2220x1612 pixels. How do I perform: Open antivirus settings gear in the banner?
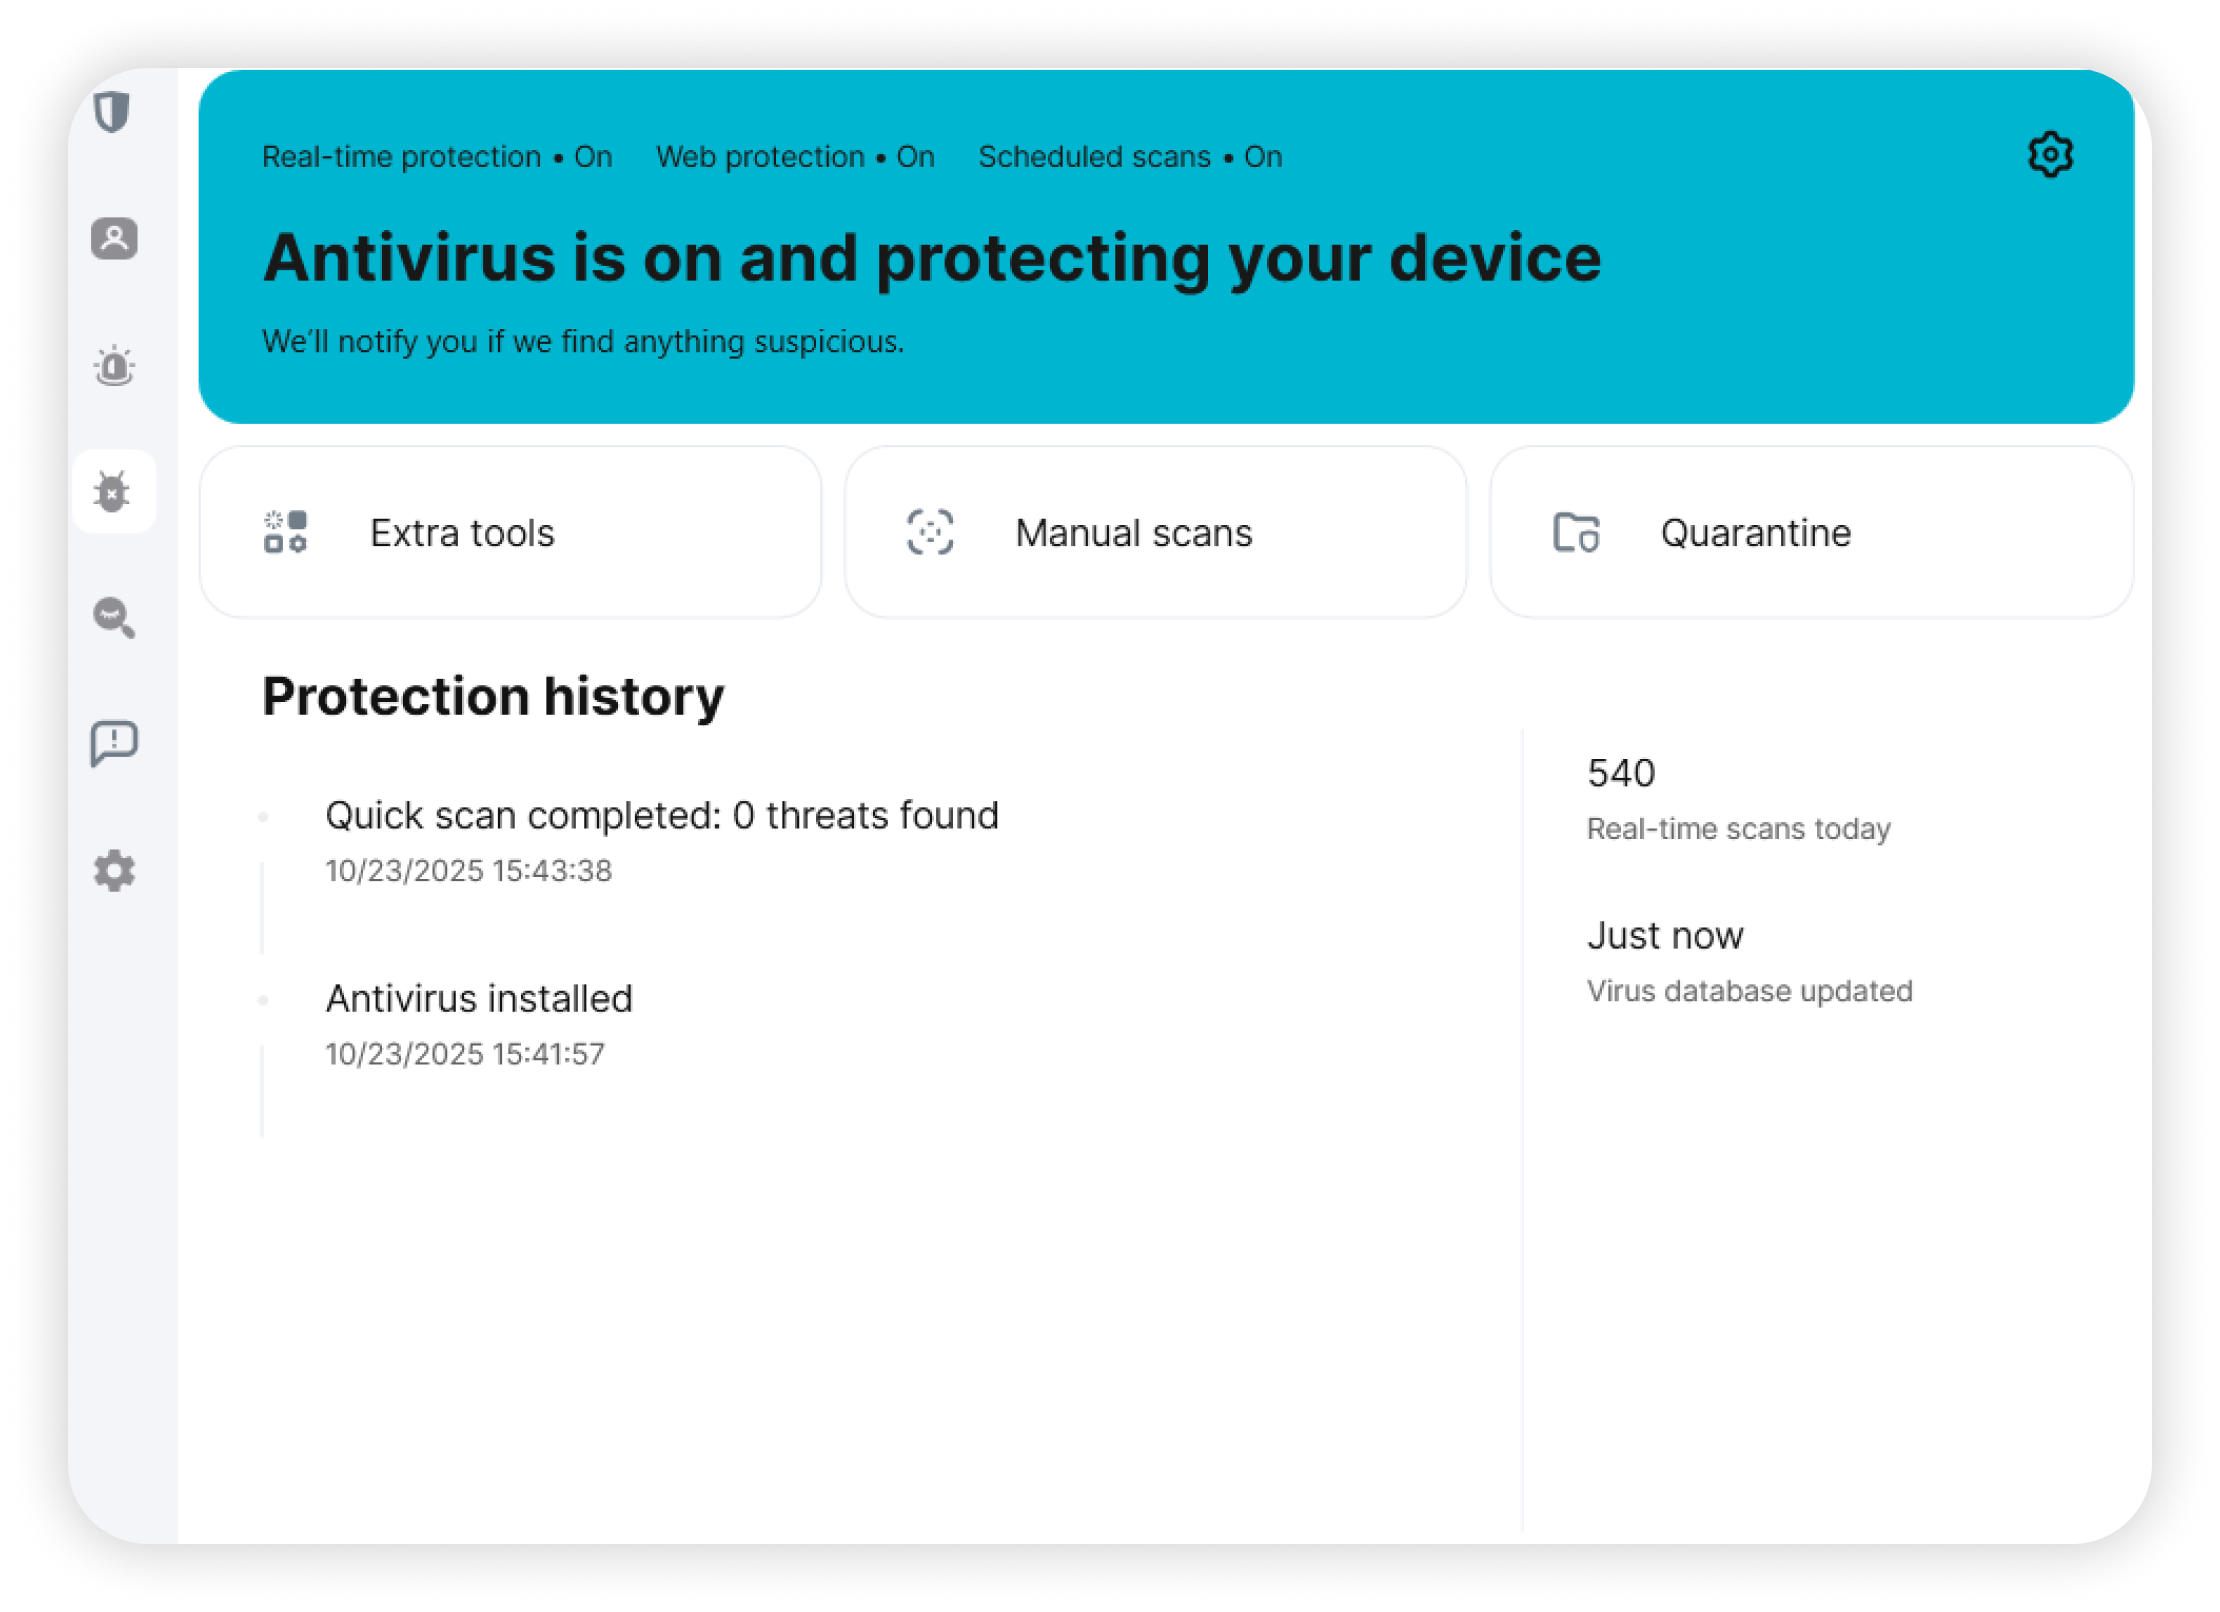[2050, 155]
